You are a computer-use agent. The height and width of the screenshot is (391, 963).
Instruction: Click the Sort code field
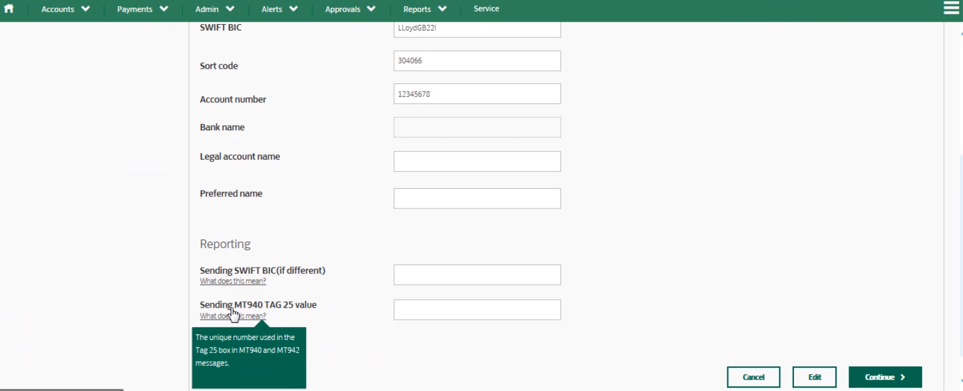click(x=477, y=61)
